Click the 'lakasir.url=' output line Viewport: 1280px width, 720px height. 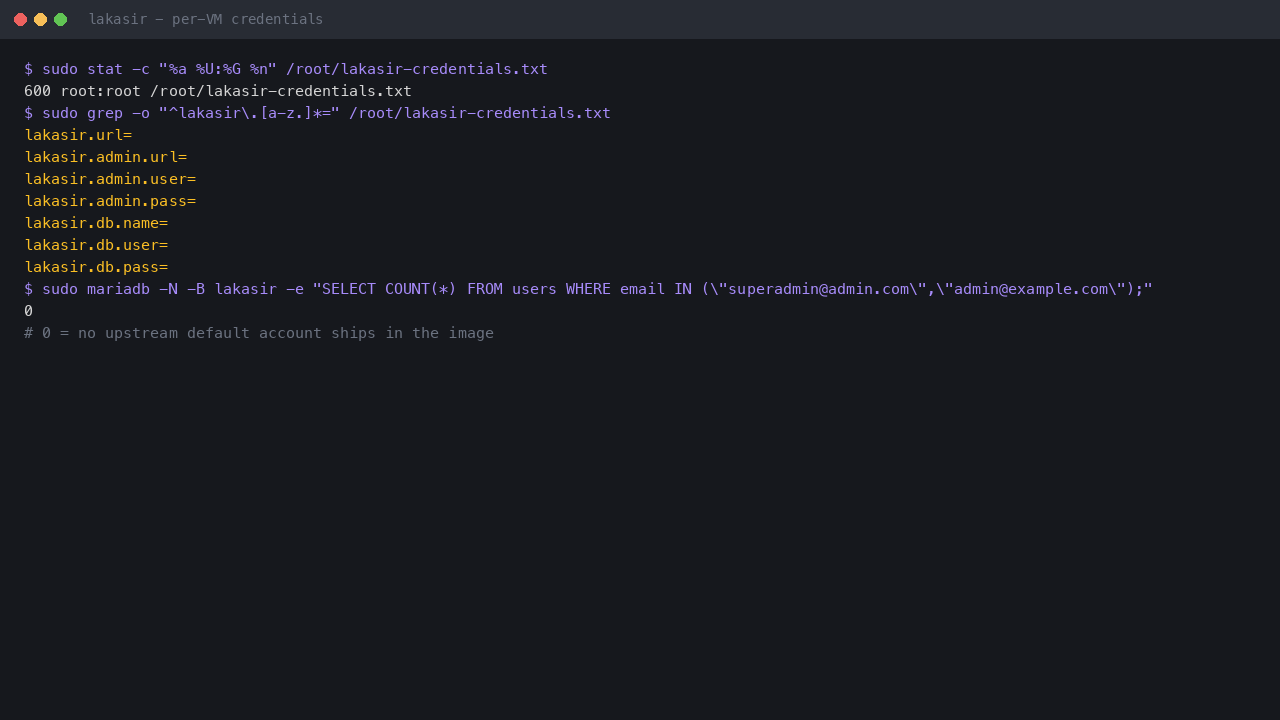pos(78,135)
